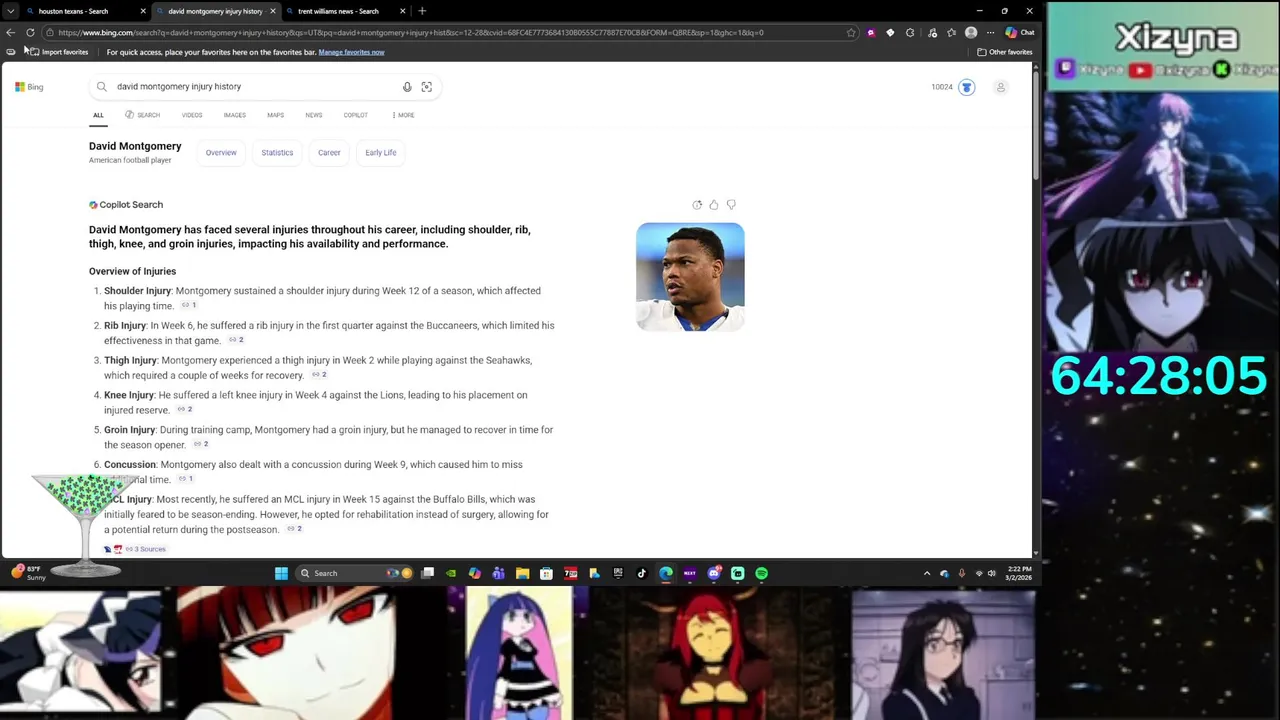Click the David Montgomery heading
The height and width of the screenshot is (720, 1280).
pos(135,146)
